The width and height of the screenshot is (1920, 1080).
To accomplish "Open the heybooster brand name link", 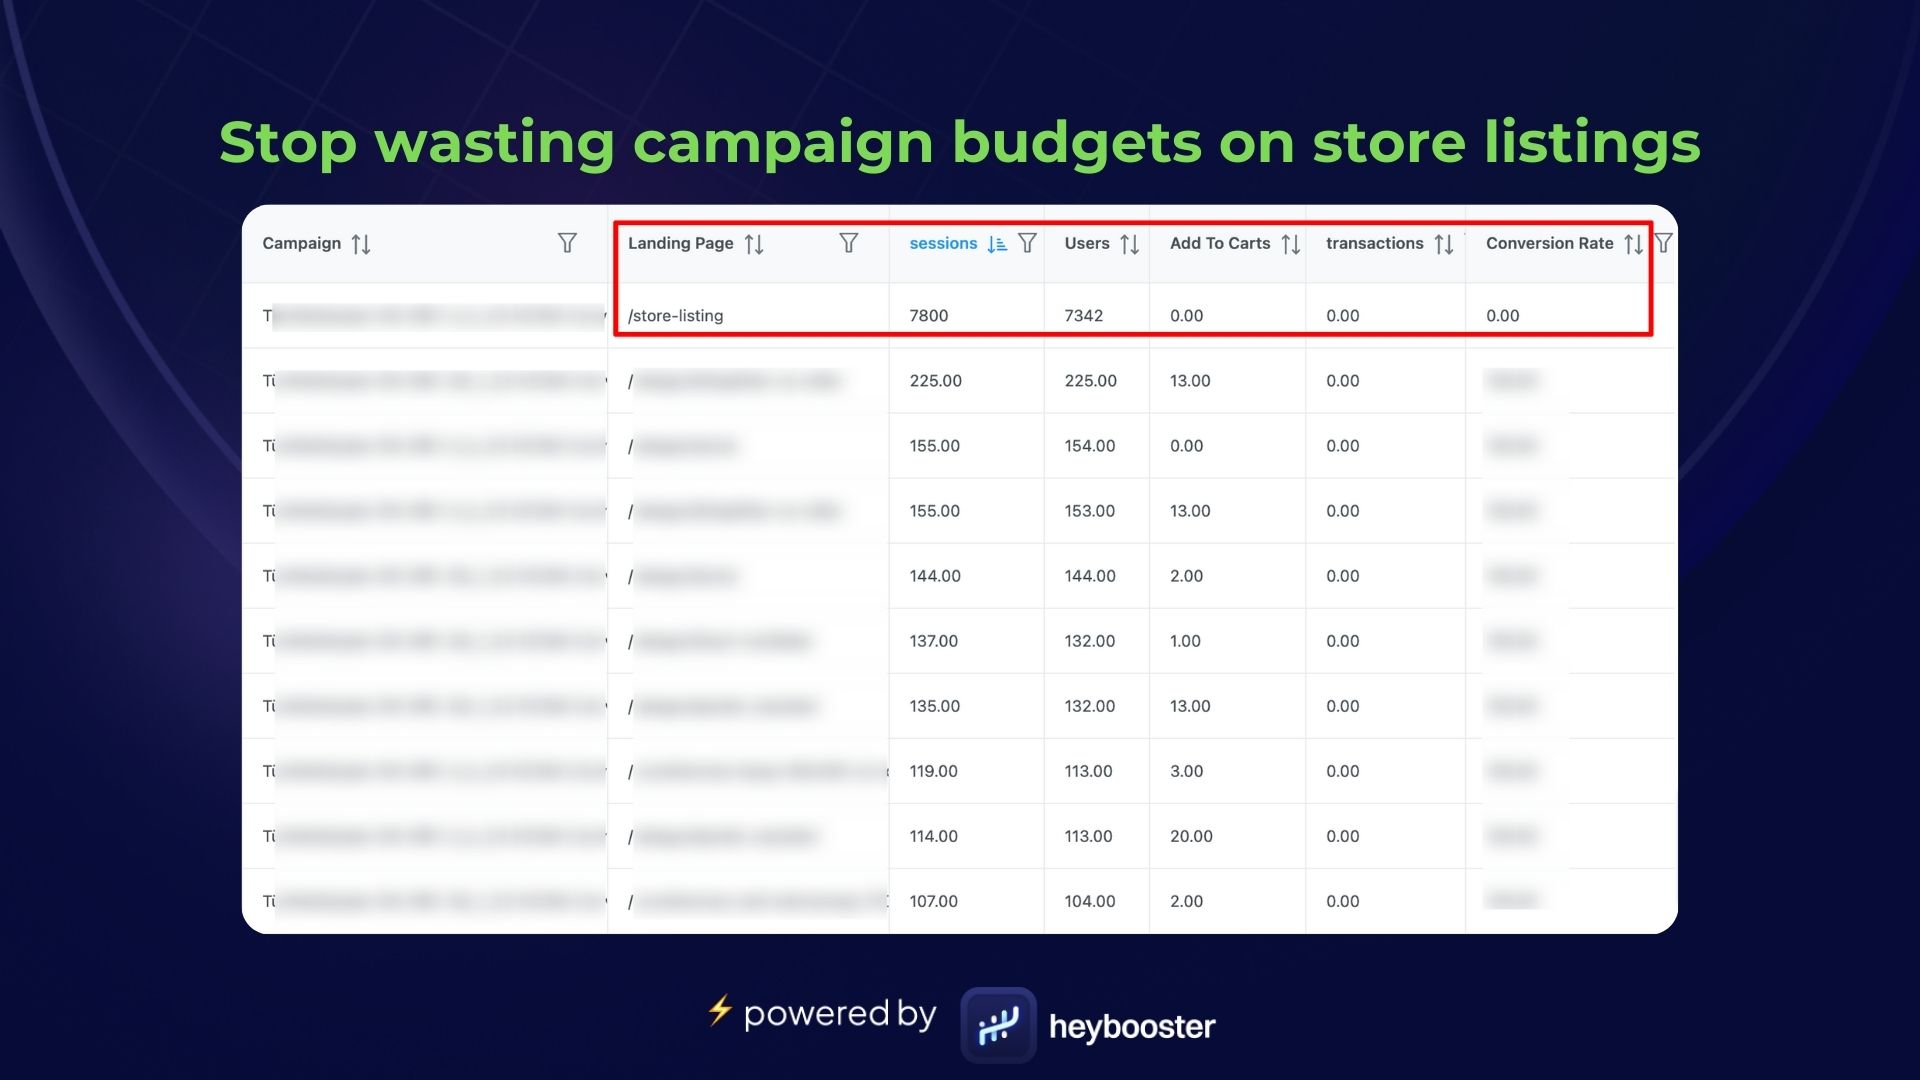I will coord(1132,1026).
